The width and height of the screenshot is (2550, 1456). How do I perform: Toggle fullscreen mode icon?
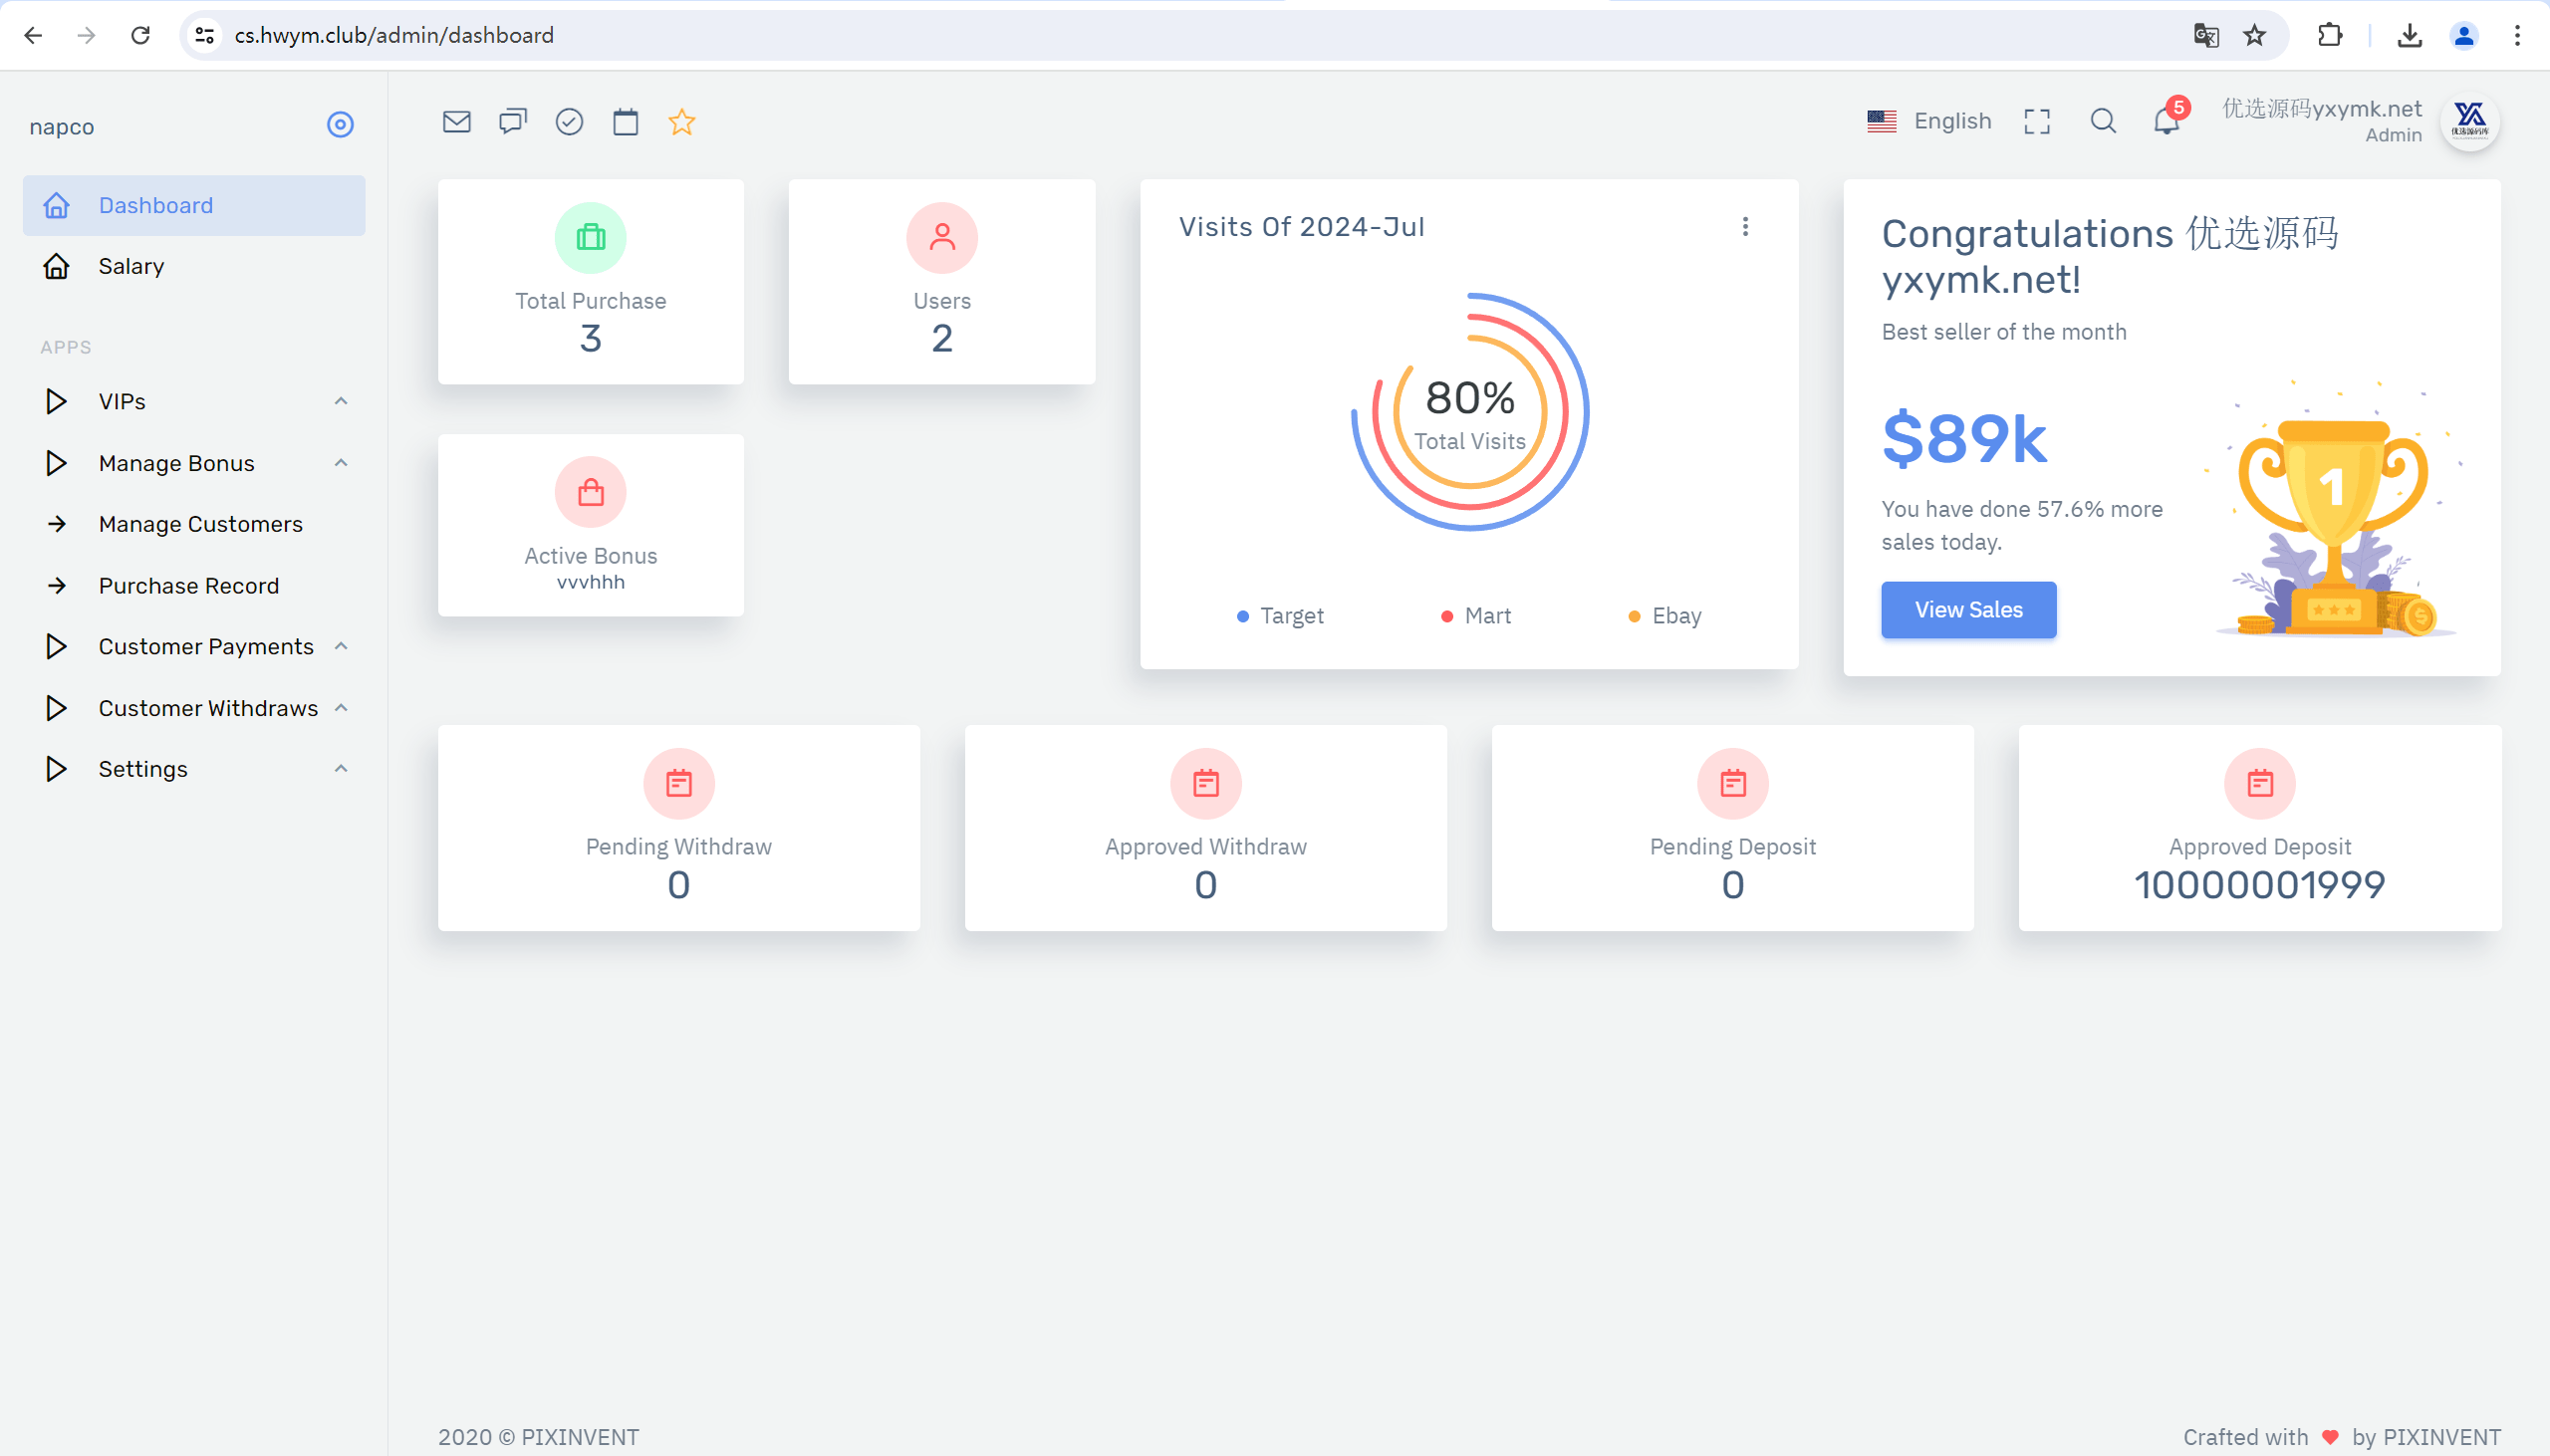point(2037,122)
